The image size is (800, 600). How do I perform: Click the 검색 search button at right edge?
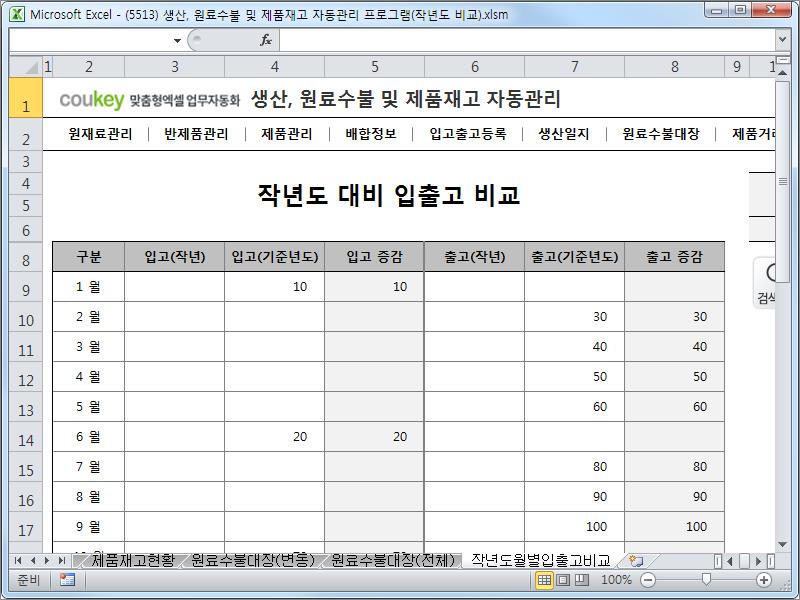pos(765,283)
